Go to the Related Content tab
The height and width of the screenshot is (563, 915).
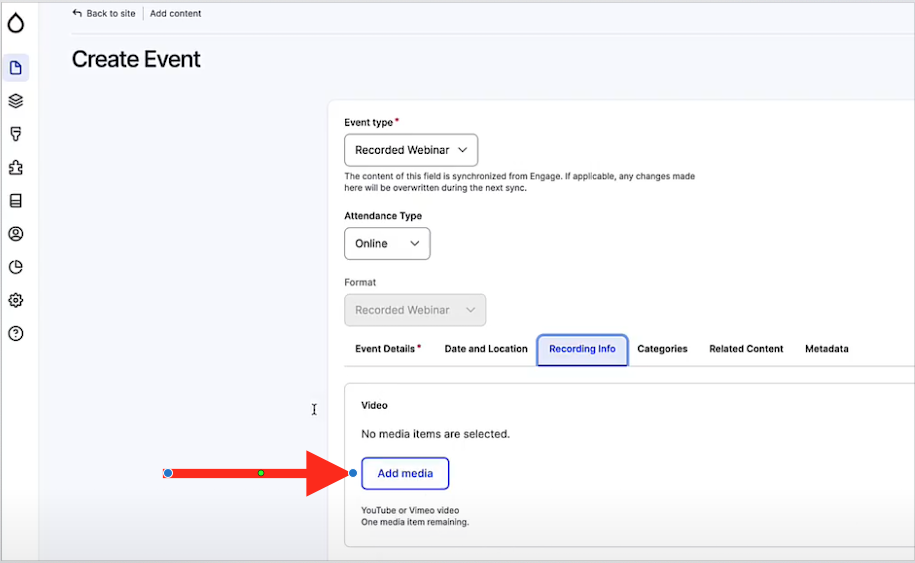pos(746,349)
